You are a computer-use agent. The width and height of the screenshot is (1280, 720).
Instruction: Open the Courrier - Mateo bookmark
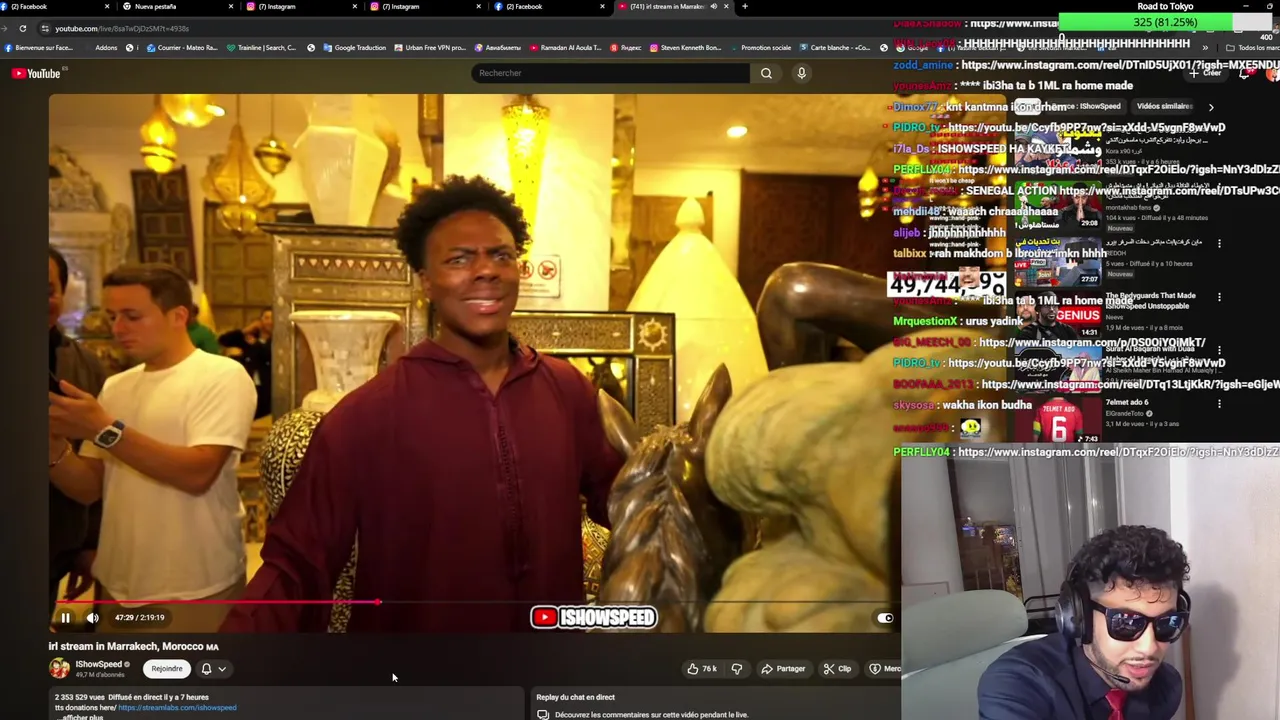[x=181, y=48]
